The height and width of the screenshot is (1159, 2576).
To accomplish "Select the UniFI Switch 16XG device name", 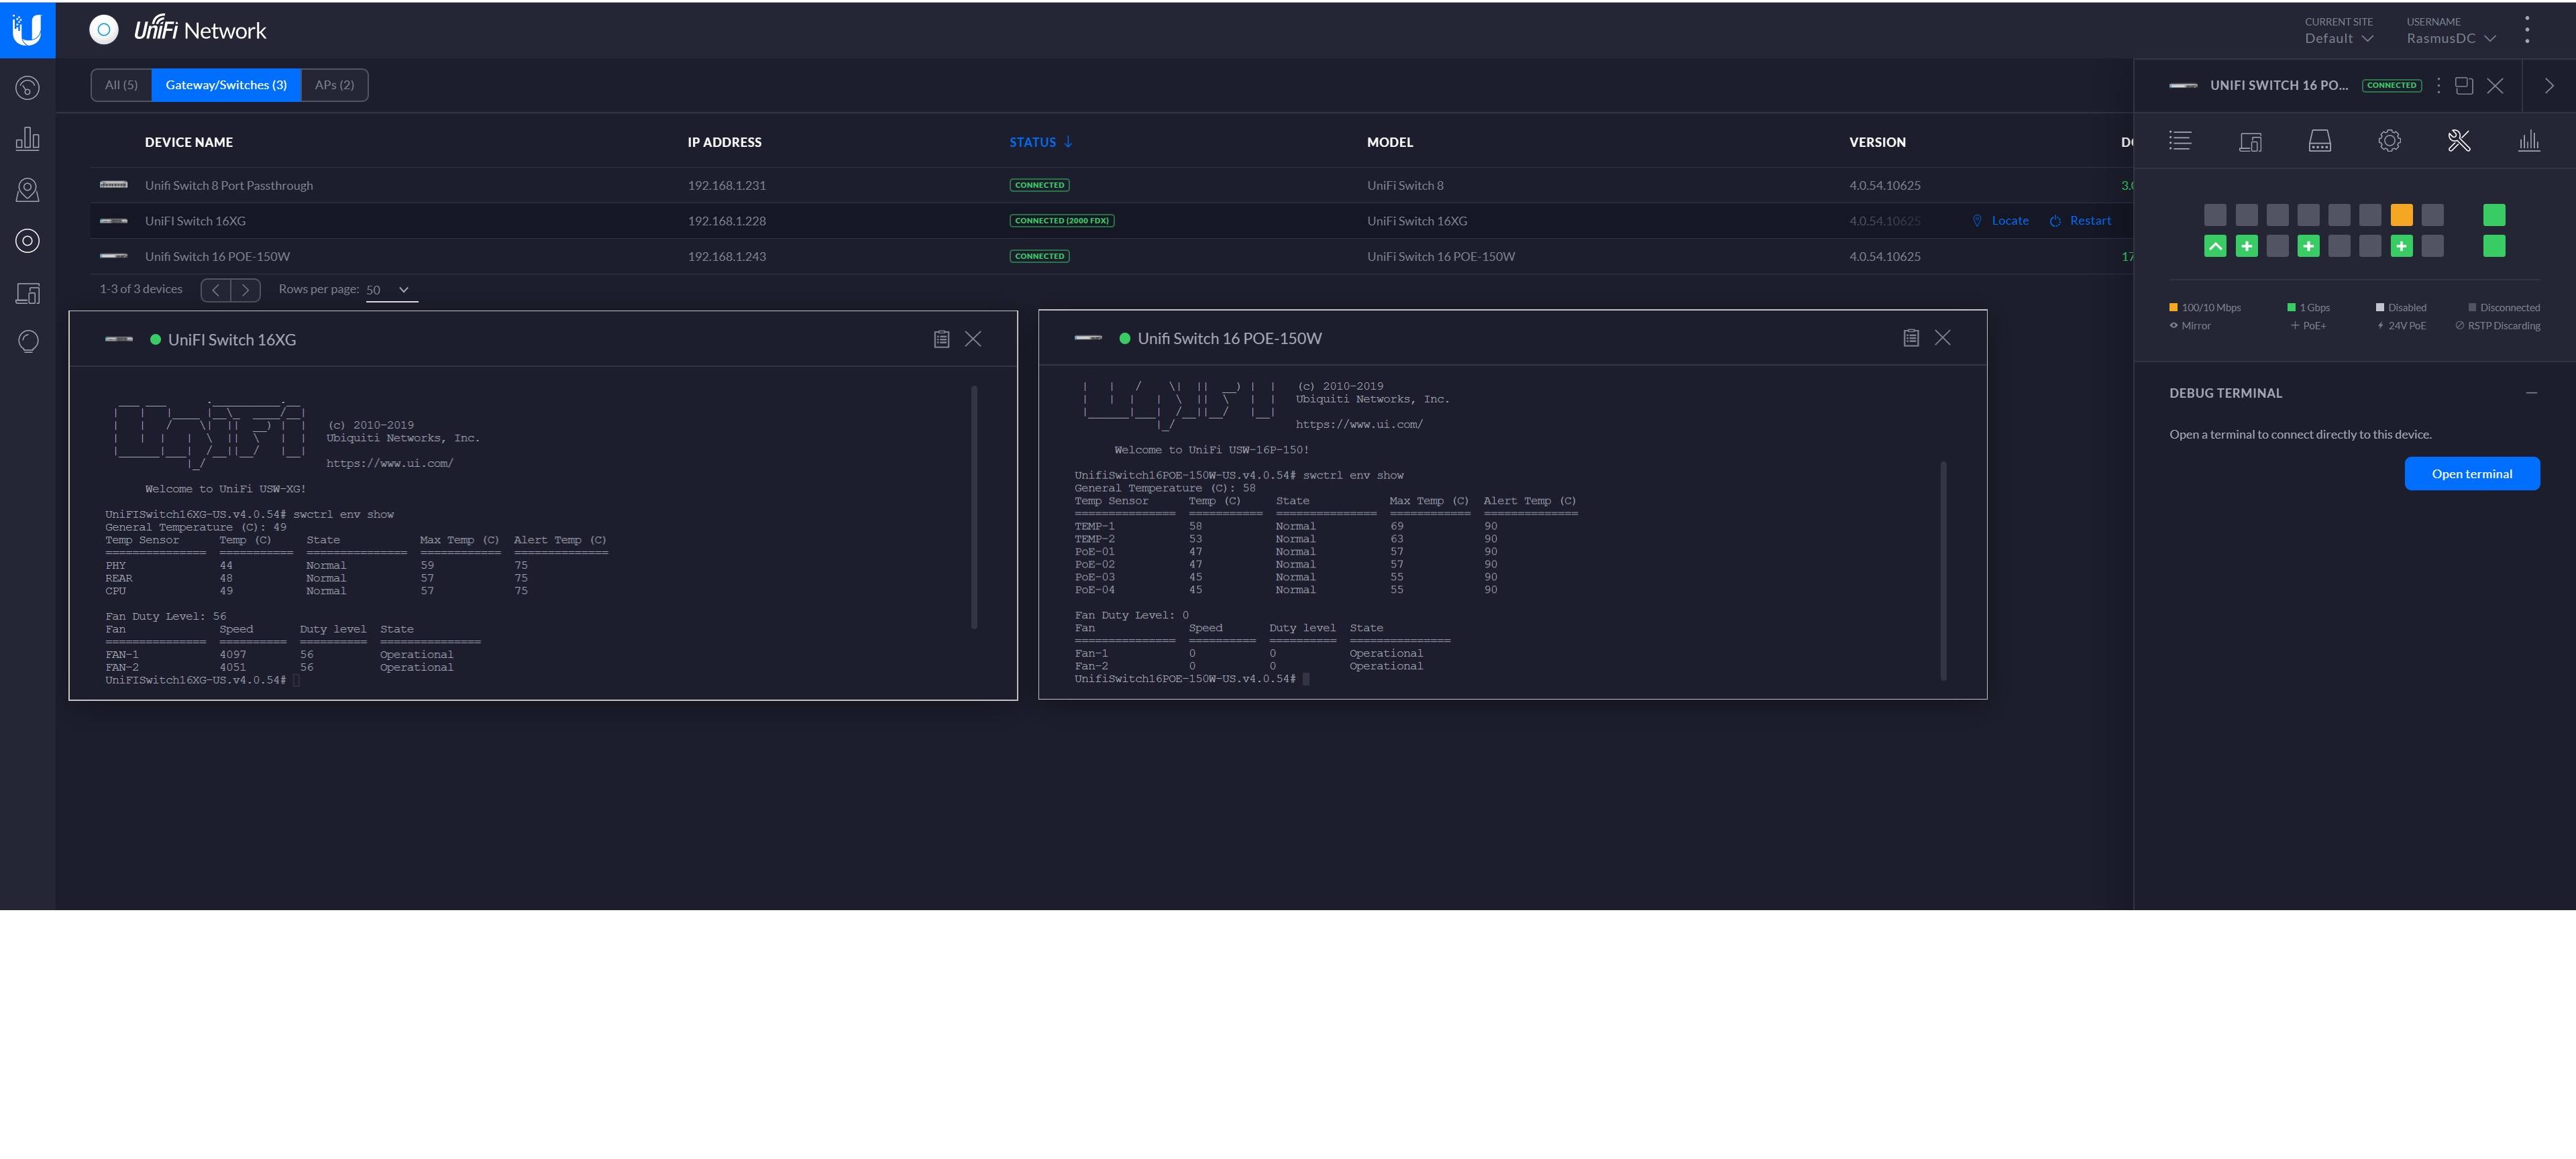I will 195,221.
